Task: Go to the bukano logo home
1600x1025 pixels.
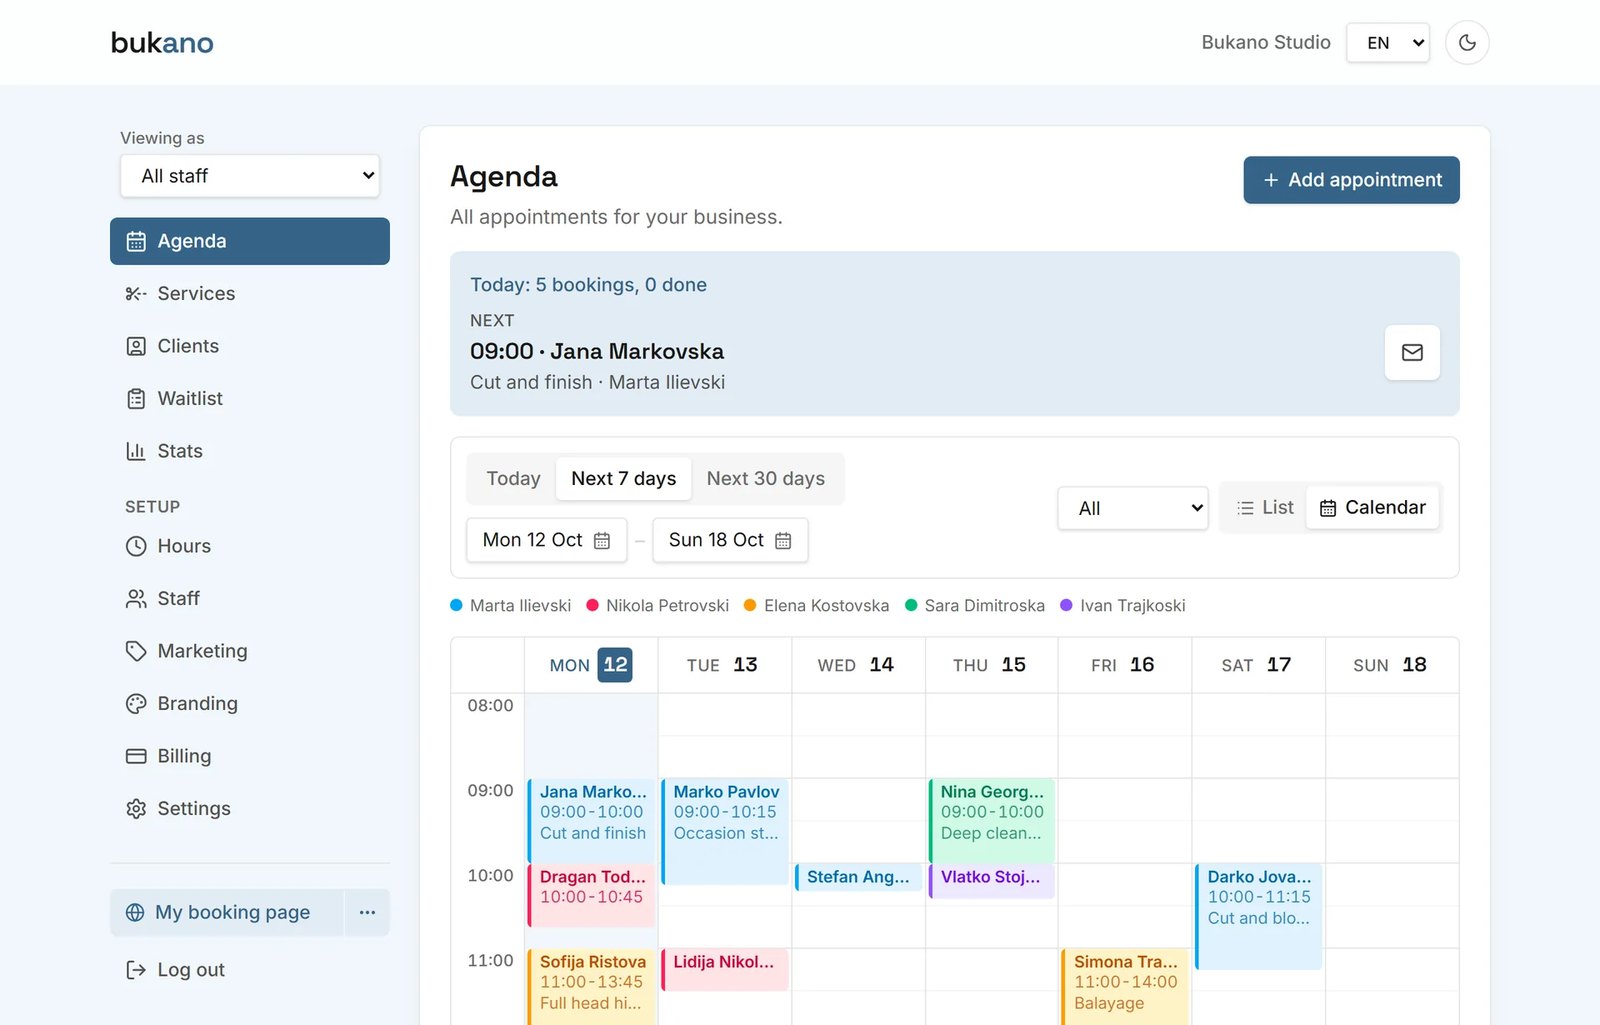Action: 162,43
